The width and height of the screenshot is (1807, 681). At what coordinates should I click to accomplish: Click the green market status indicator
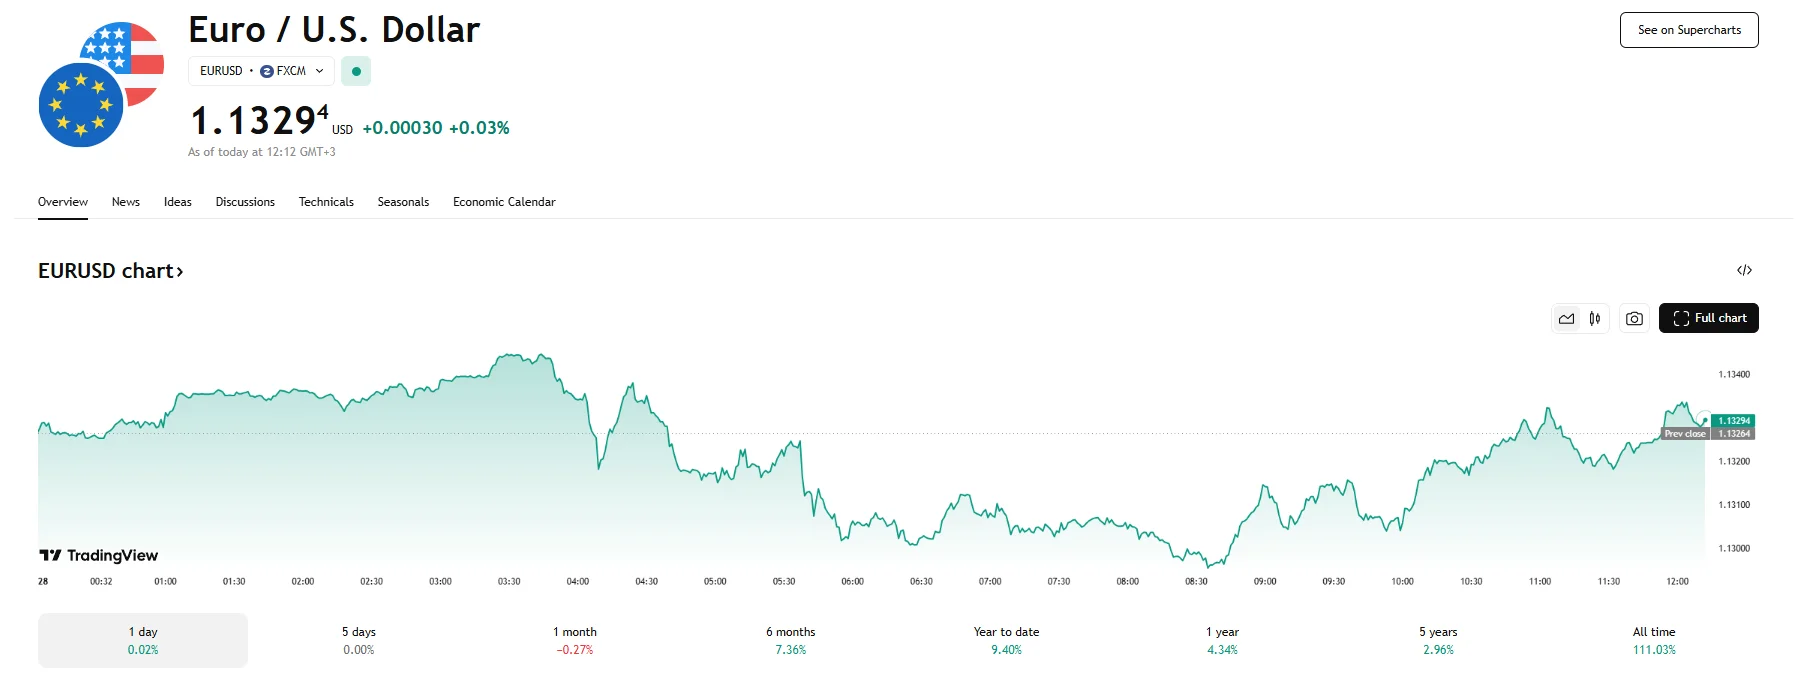click(356, 71)
